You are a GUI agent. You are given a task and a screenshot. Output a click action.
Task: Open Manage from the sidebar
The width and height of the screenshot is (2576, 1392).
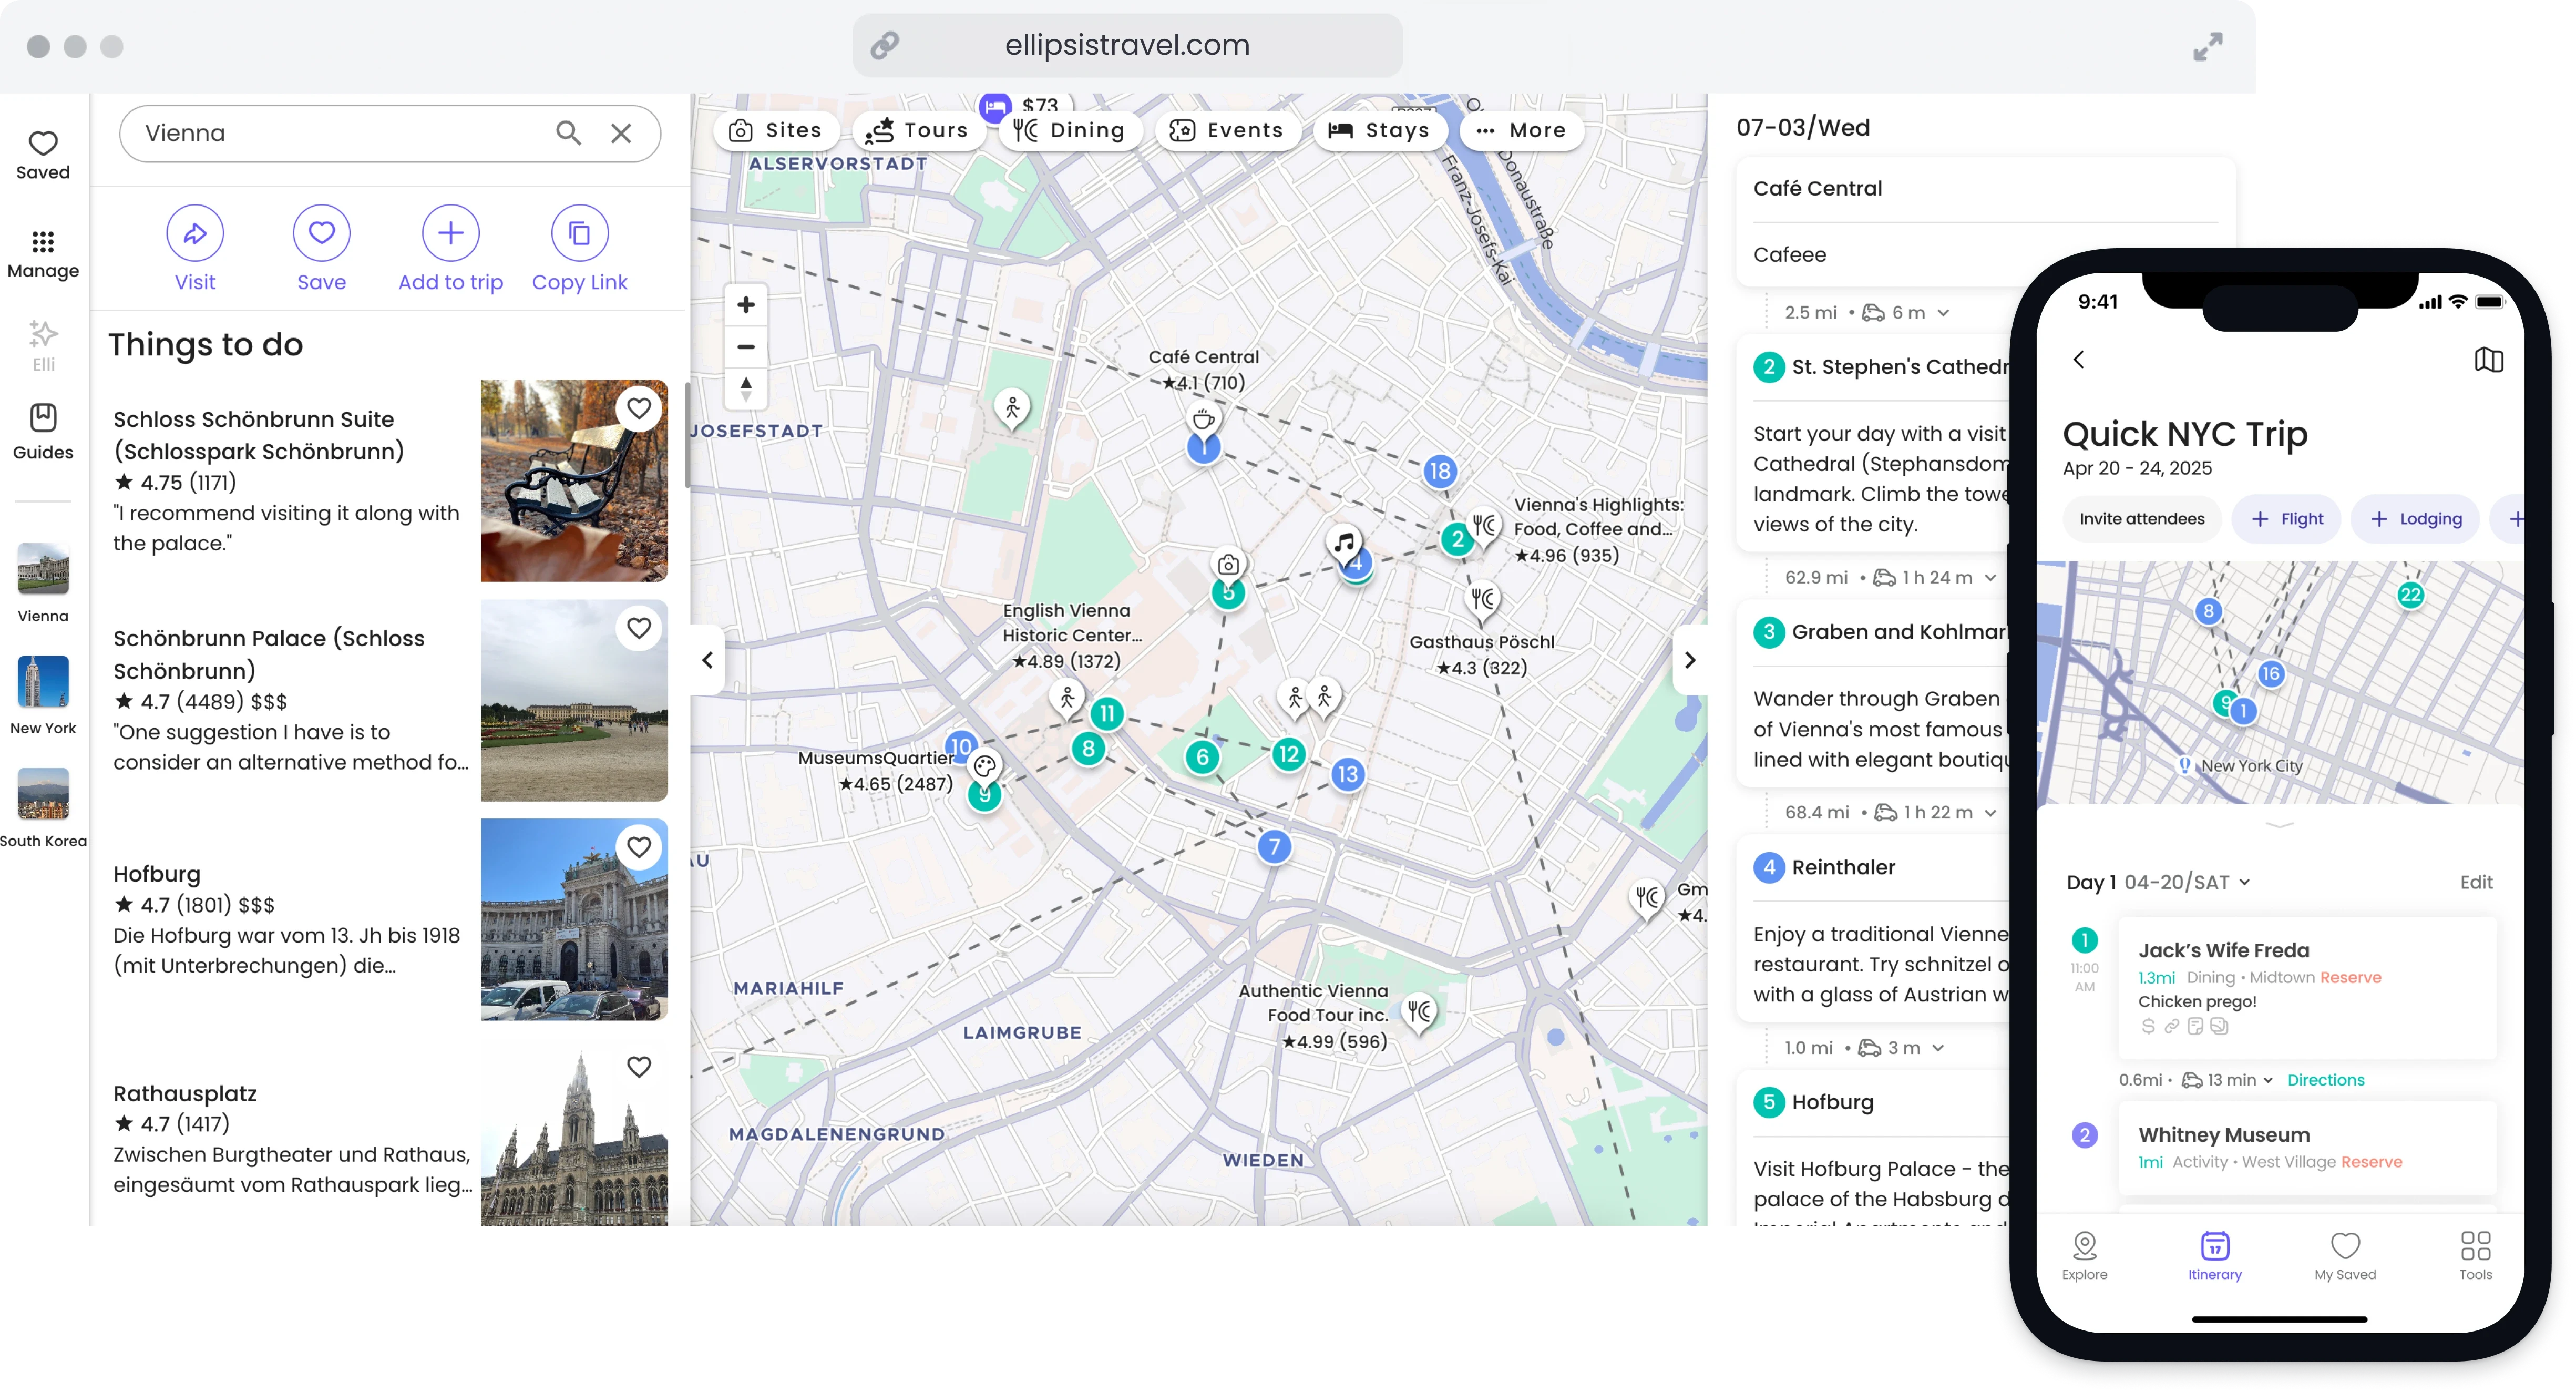click(x=43, y=254)
